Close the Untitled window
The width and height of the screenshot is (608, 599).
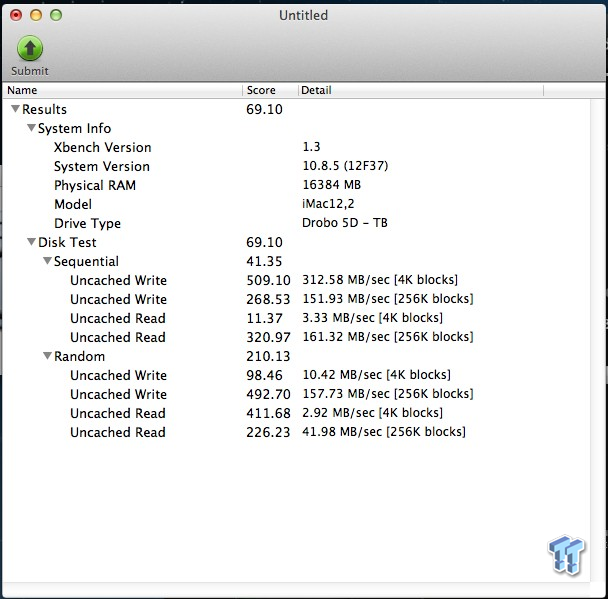point(16,16)
